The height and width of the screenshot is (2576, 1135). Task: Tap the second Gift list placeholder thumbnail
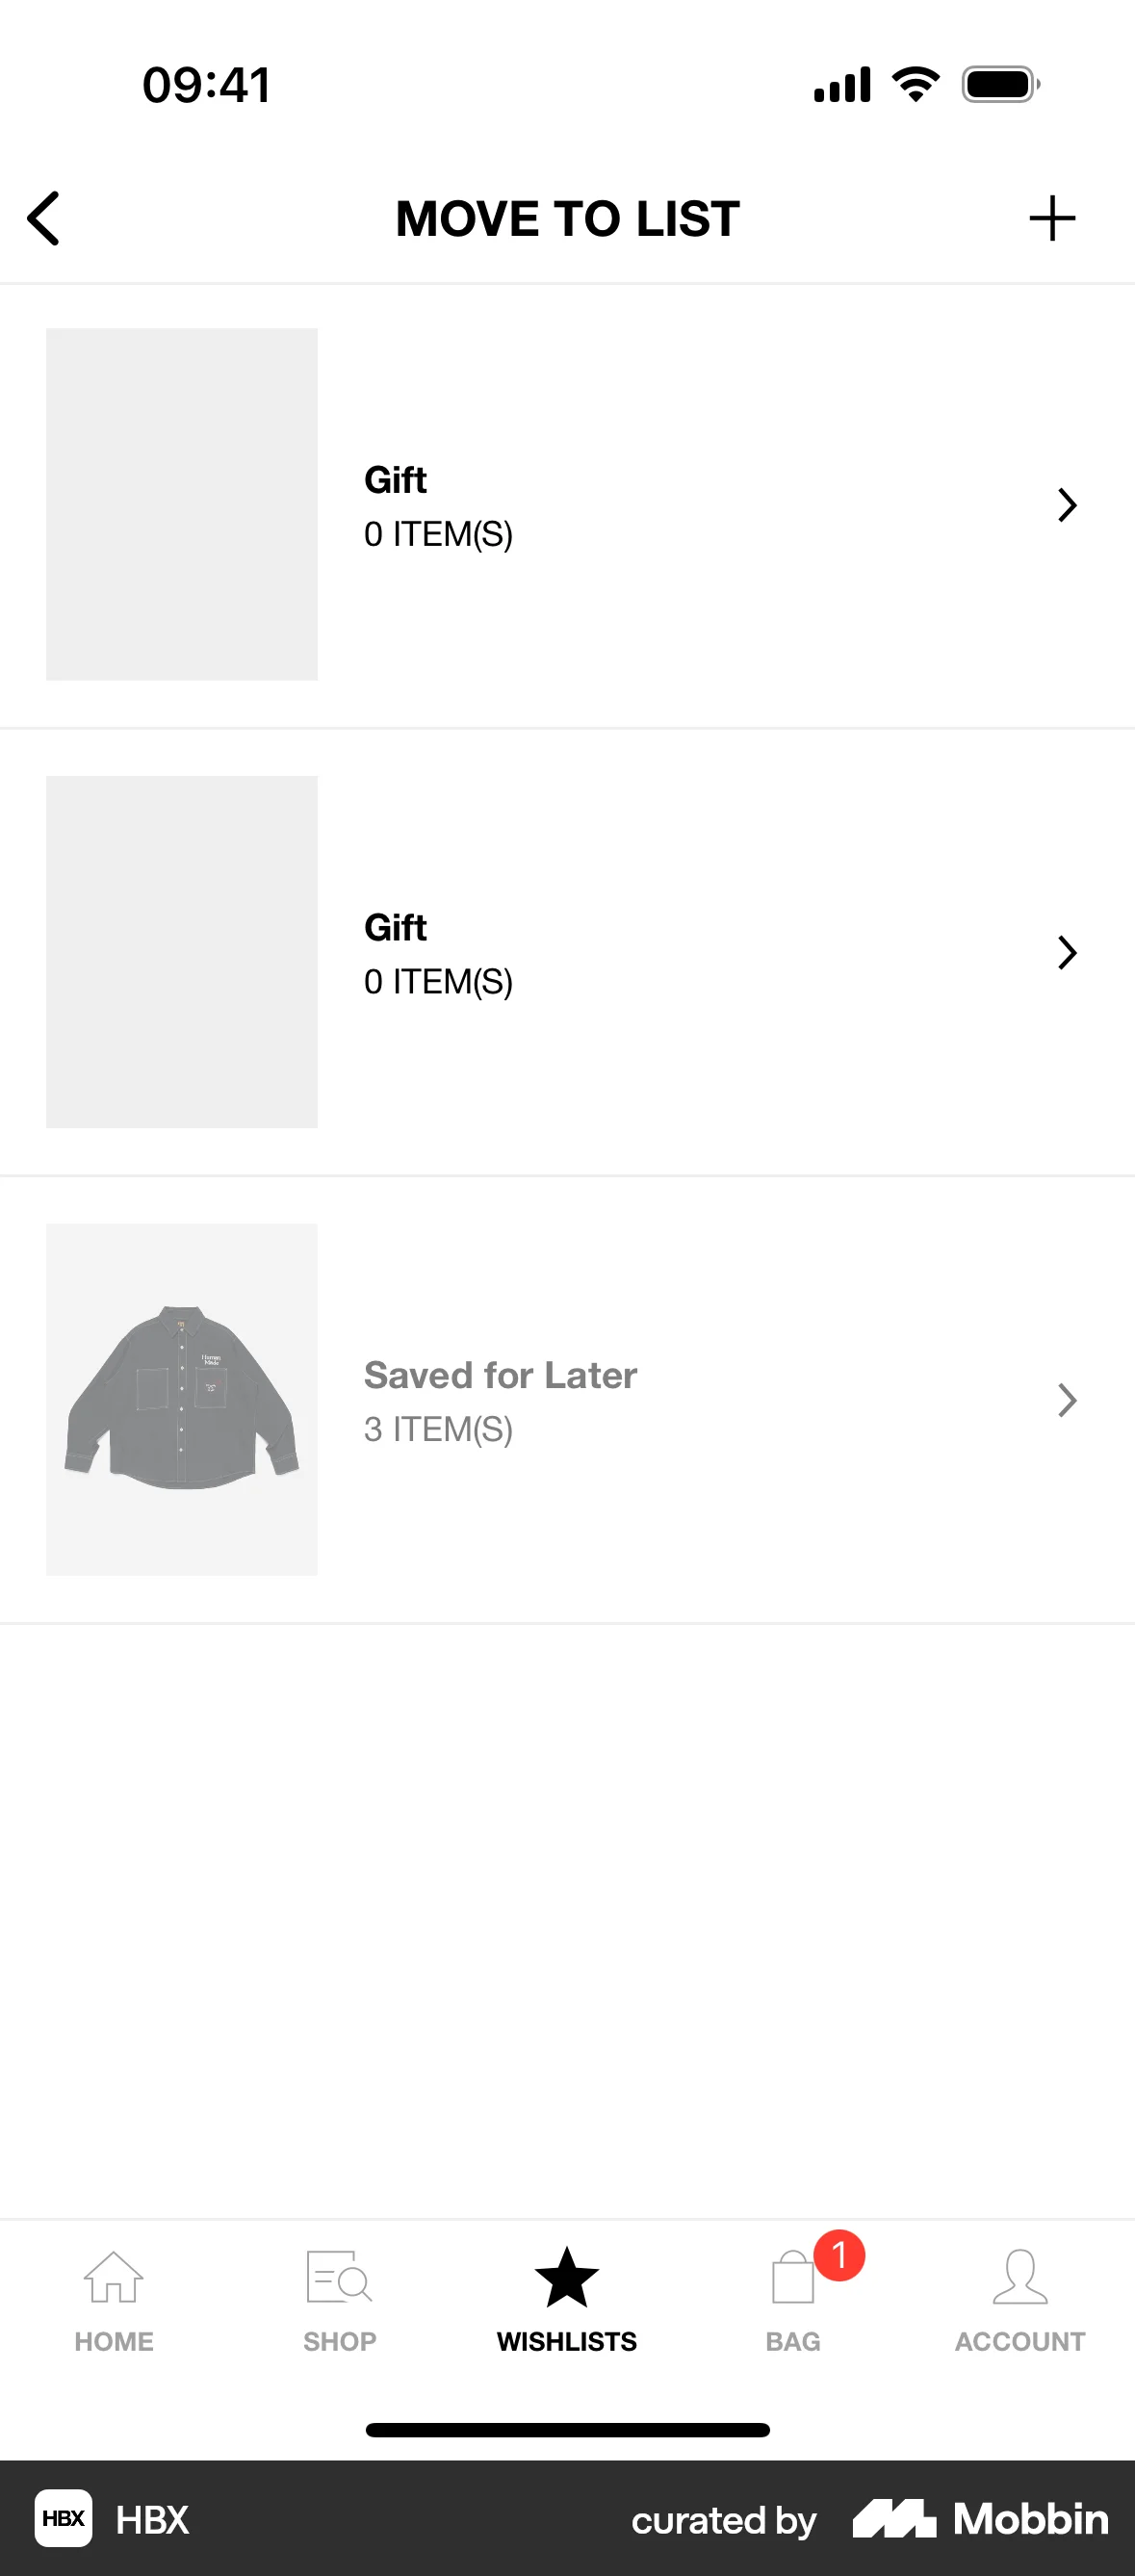[x=182, y=952]
